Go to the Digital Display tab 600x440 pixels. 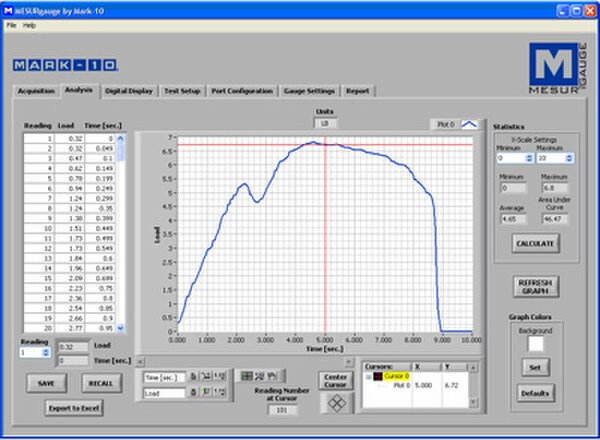click(x=129, y=91)
